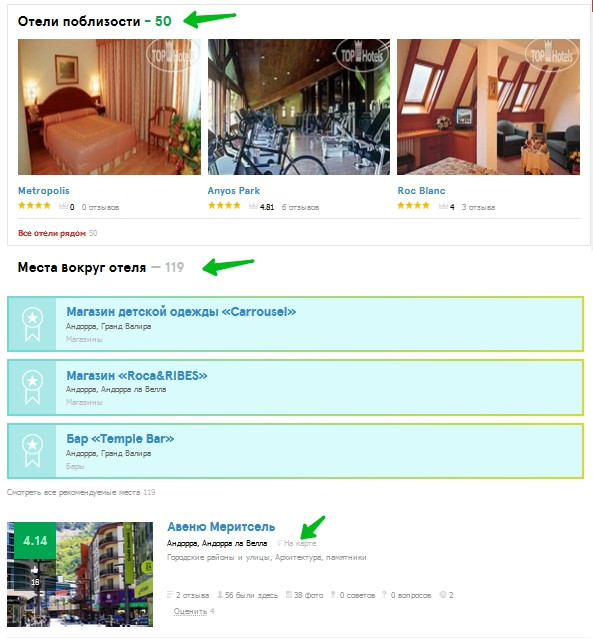Click the smiley icon at end of stats row
Screen dimensions: 593x639
click(x=443, y=595)
